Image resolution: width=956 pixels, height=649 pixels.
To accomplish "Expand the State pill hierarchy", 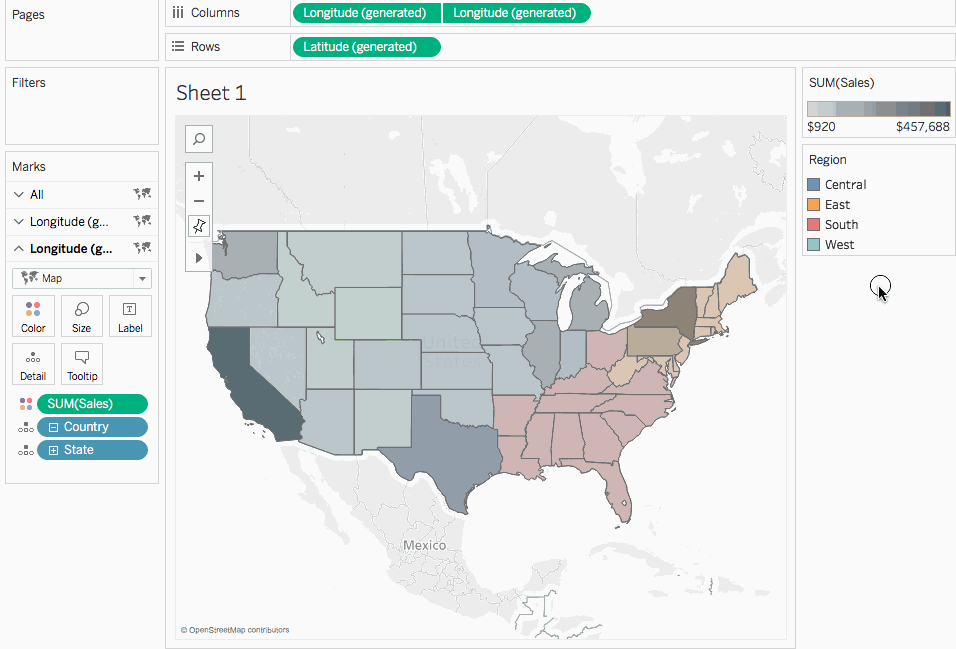I will [54, 450].
